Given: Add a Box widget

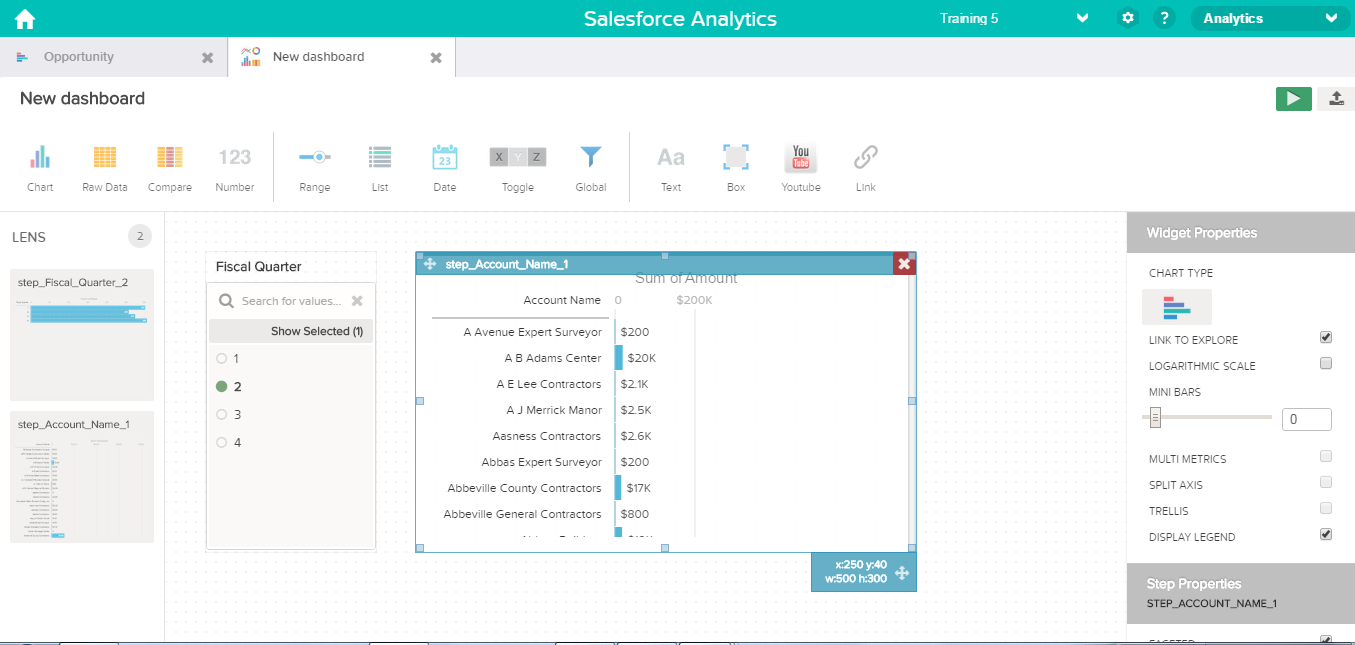Looking at the screenshot, I should [736, 168].
